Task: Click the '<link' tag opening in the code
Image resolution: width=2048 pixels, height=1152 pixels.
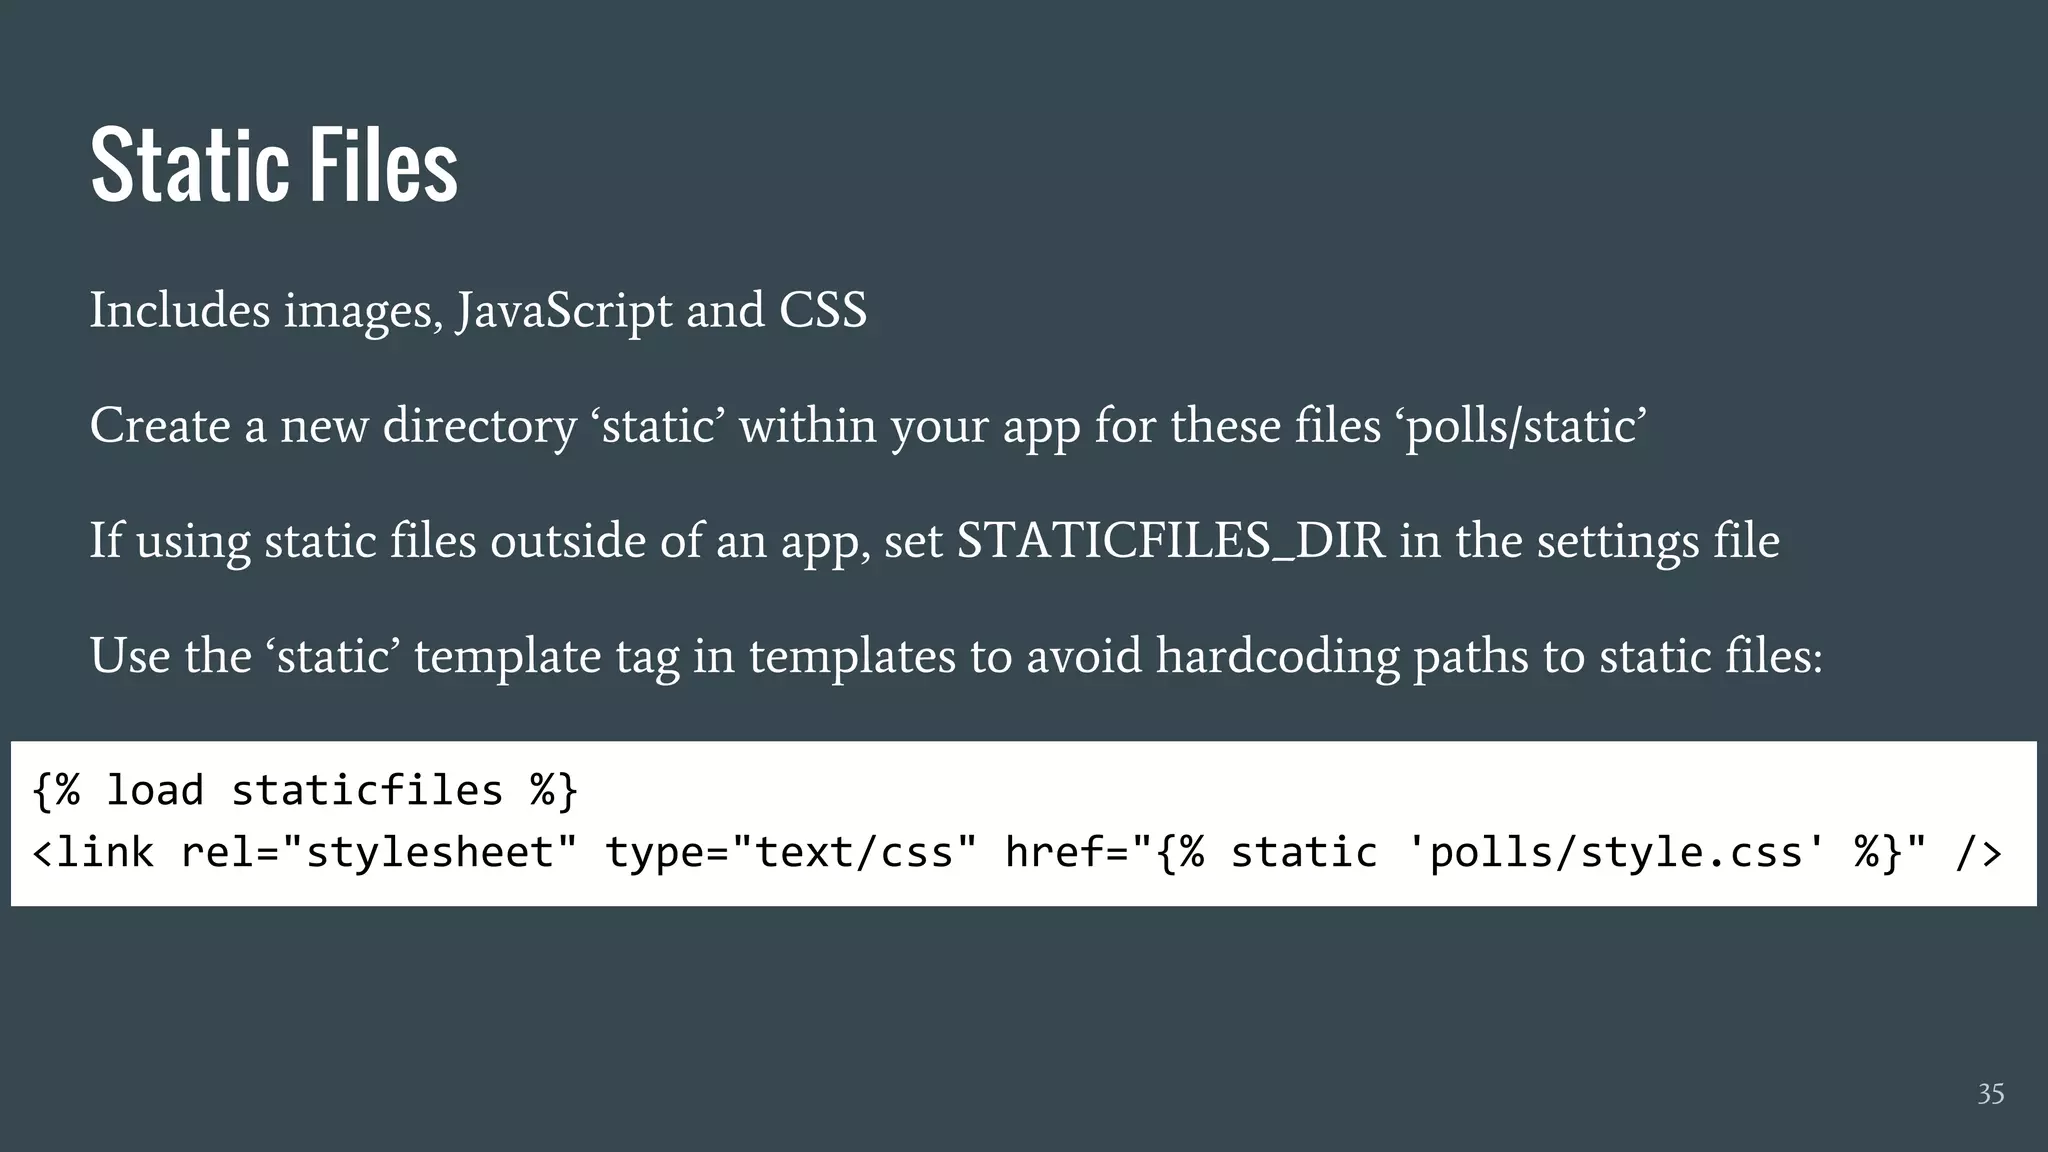Action: (x=93, y=853)
